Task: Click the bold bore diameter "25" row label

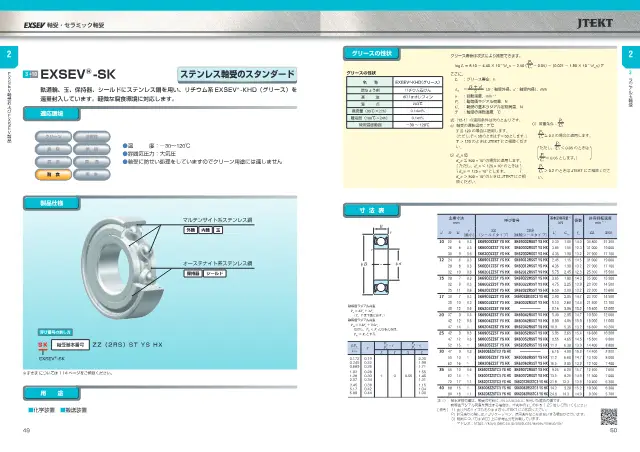Action: 441,333
